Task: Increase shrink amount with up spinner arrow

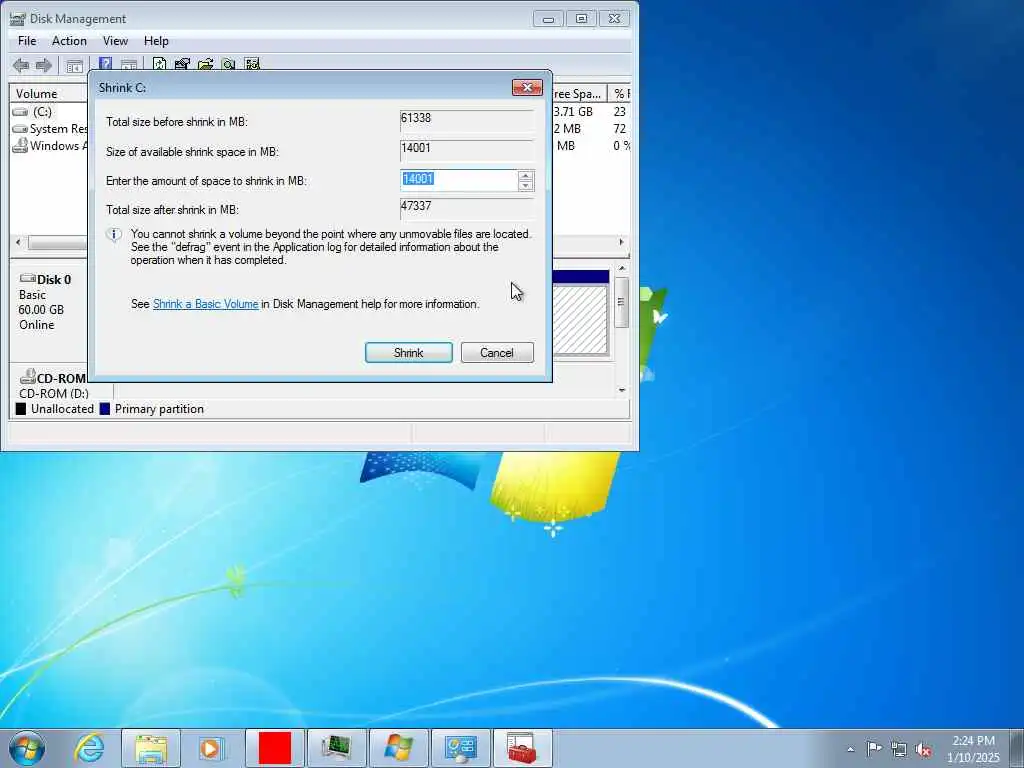Action: click(526, 175)
